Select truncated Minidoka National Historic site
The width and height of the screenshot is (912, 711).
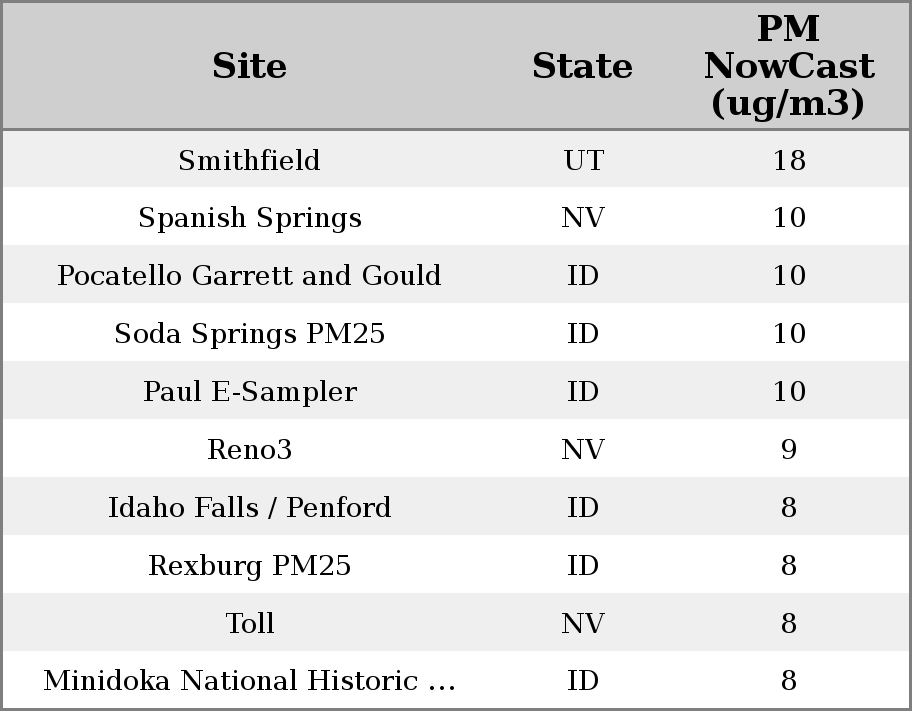tap(249, 681)
